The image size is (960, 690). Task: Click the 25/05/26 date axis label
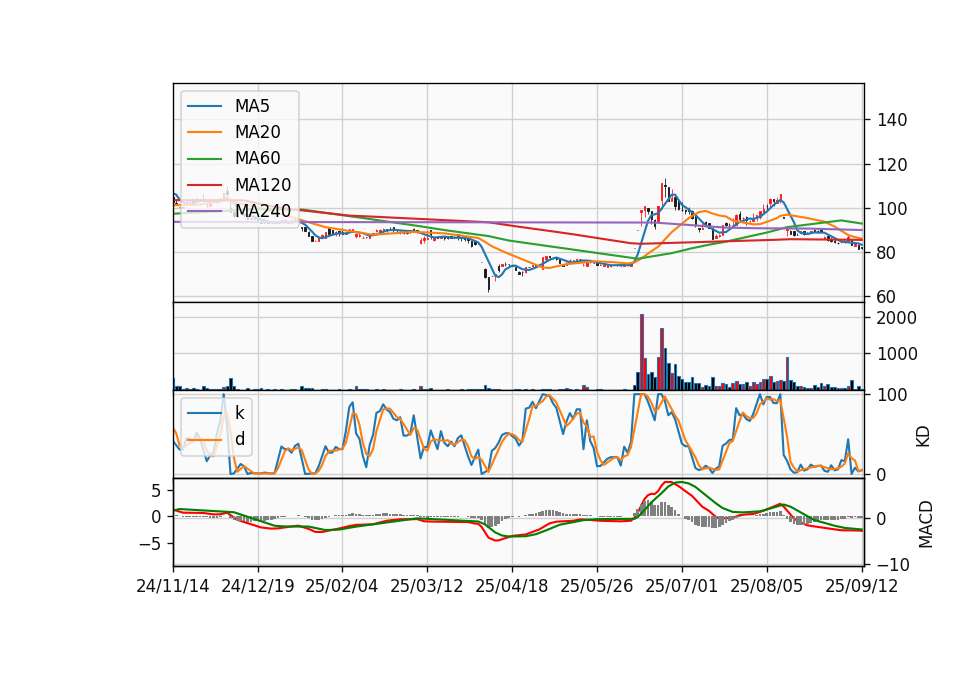tap(596, 586)
